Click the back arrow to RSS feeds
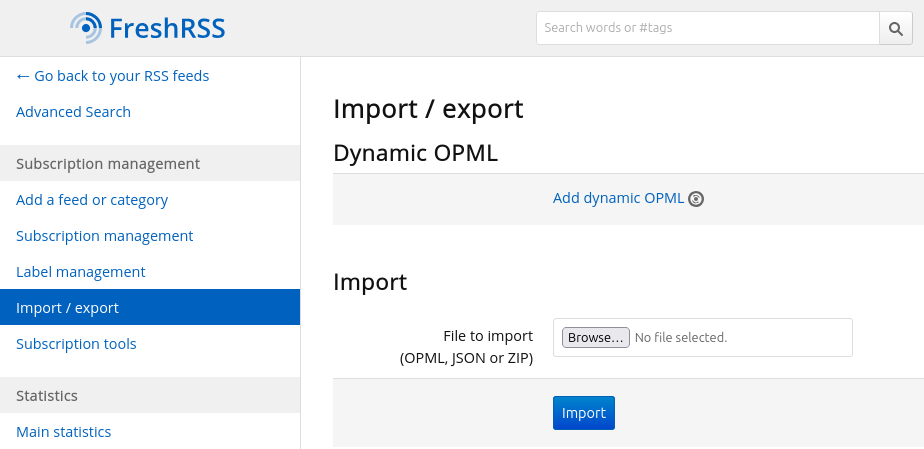The width and height of the screenshot is (924, 449). [x=24, y=76]
